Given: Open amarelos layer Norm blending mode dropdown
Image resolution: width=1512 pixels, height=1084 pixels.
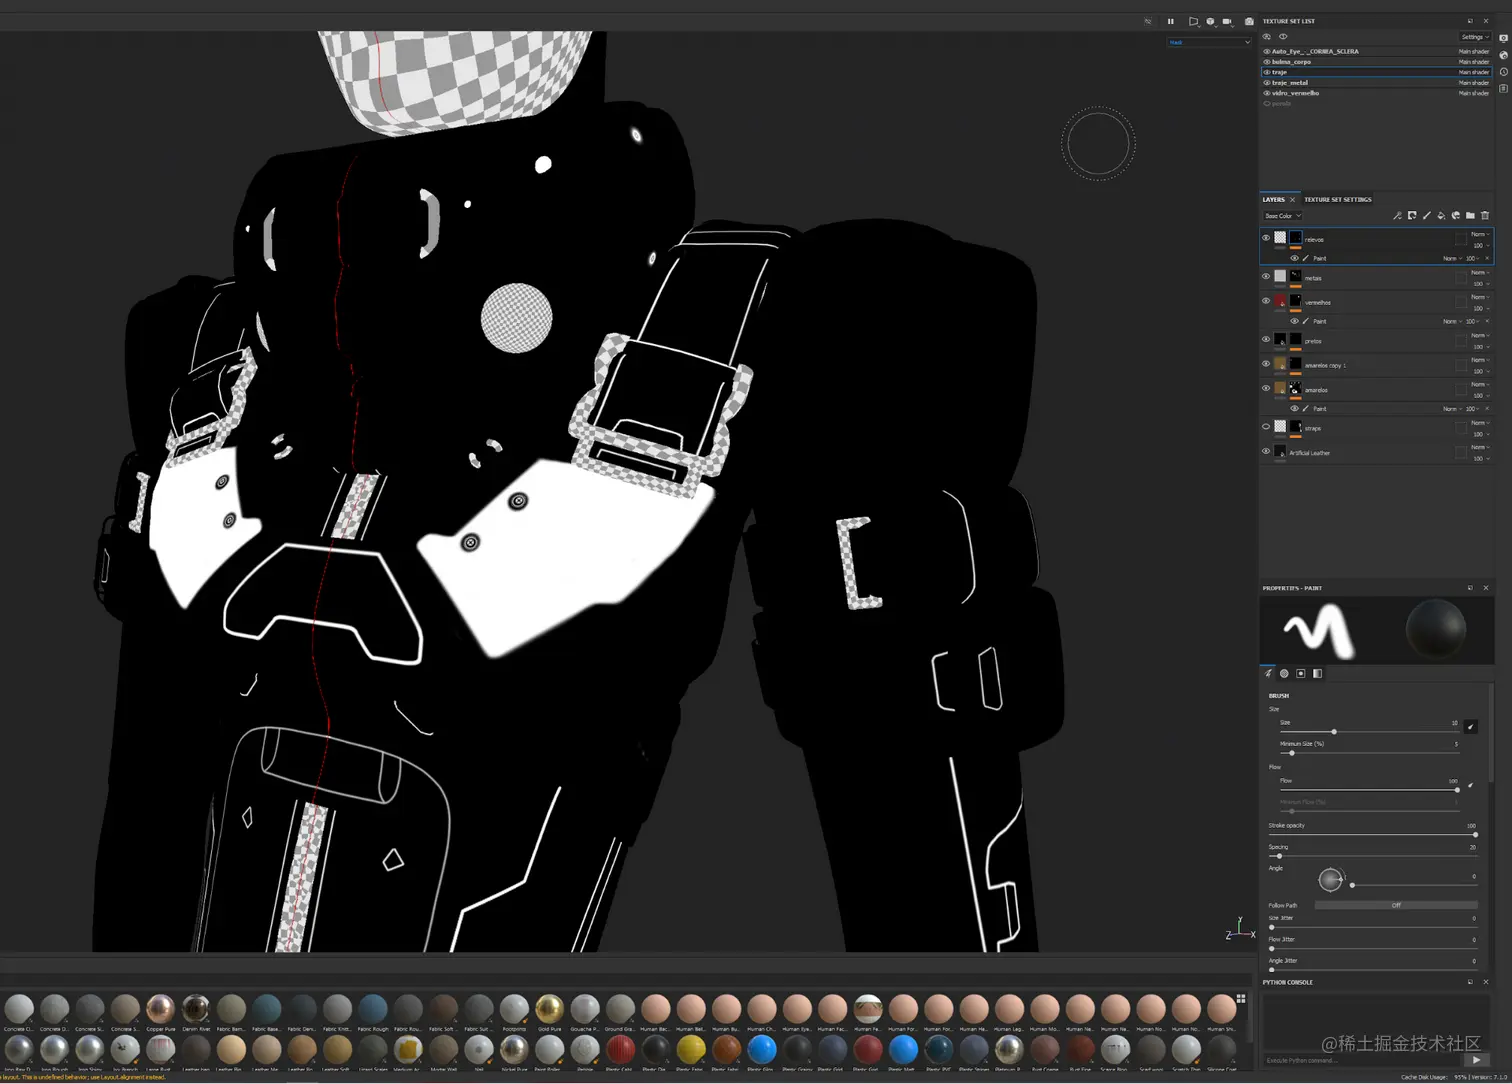Looking at the screenshot, I should coord(1480,384).
